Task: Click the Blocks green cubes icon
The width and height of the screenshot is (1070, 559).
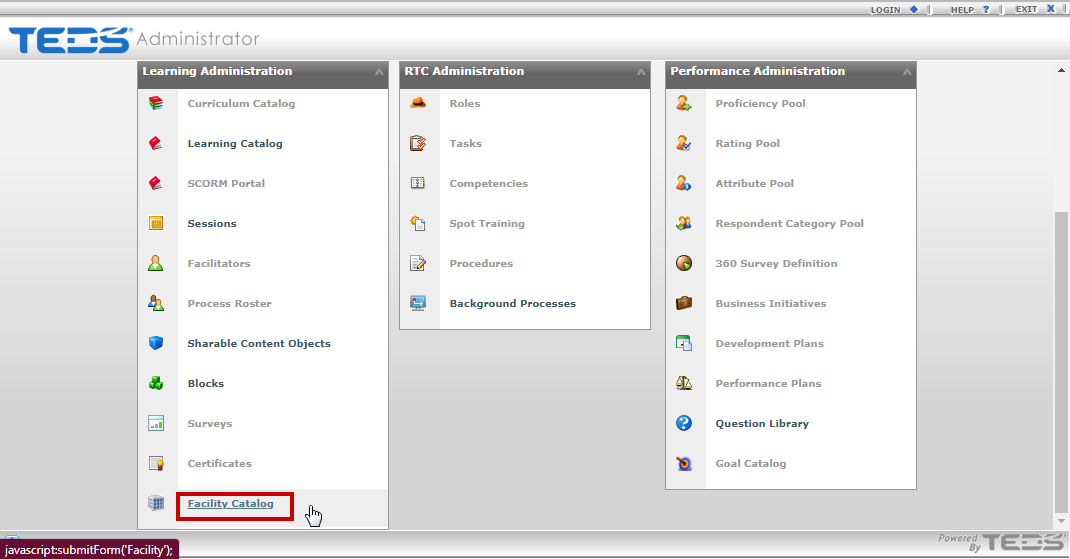Action: 156,383
